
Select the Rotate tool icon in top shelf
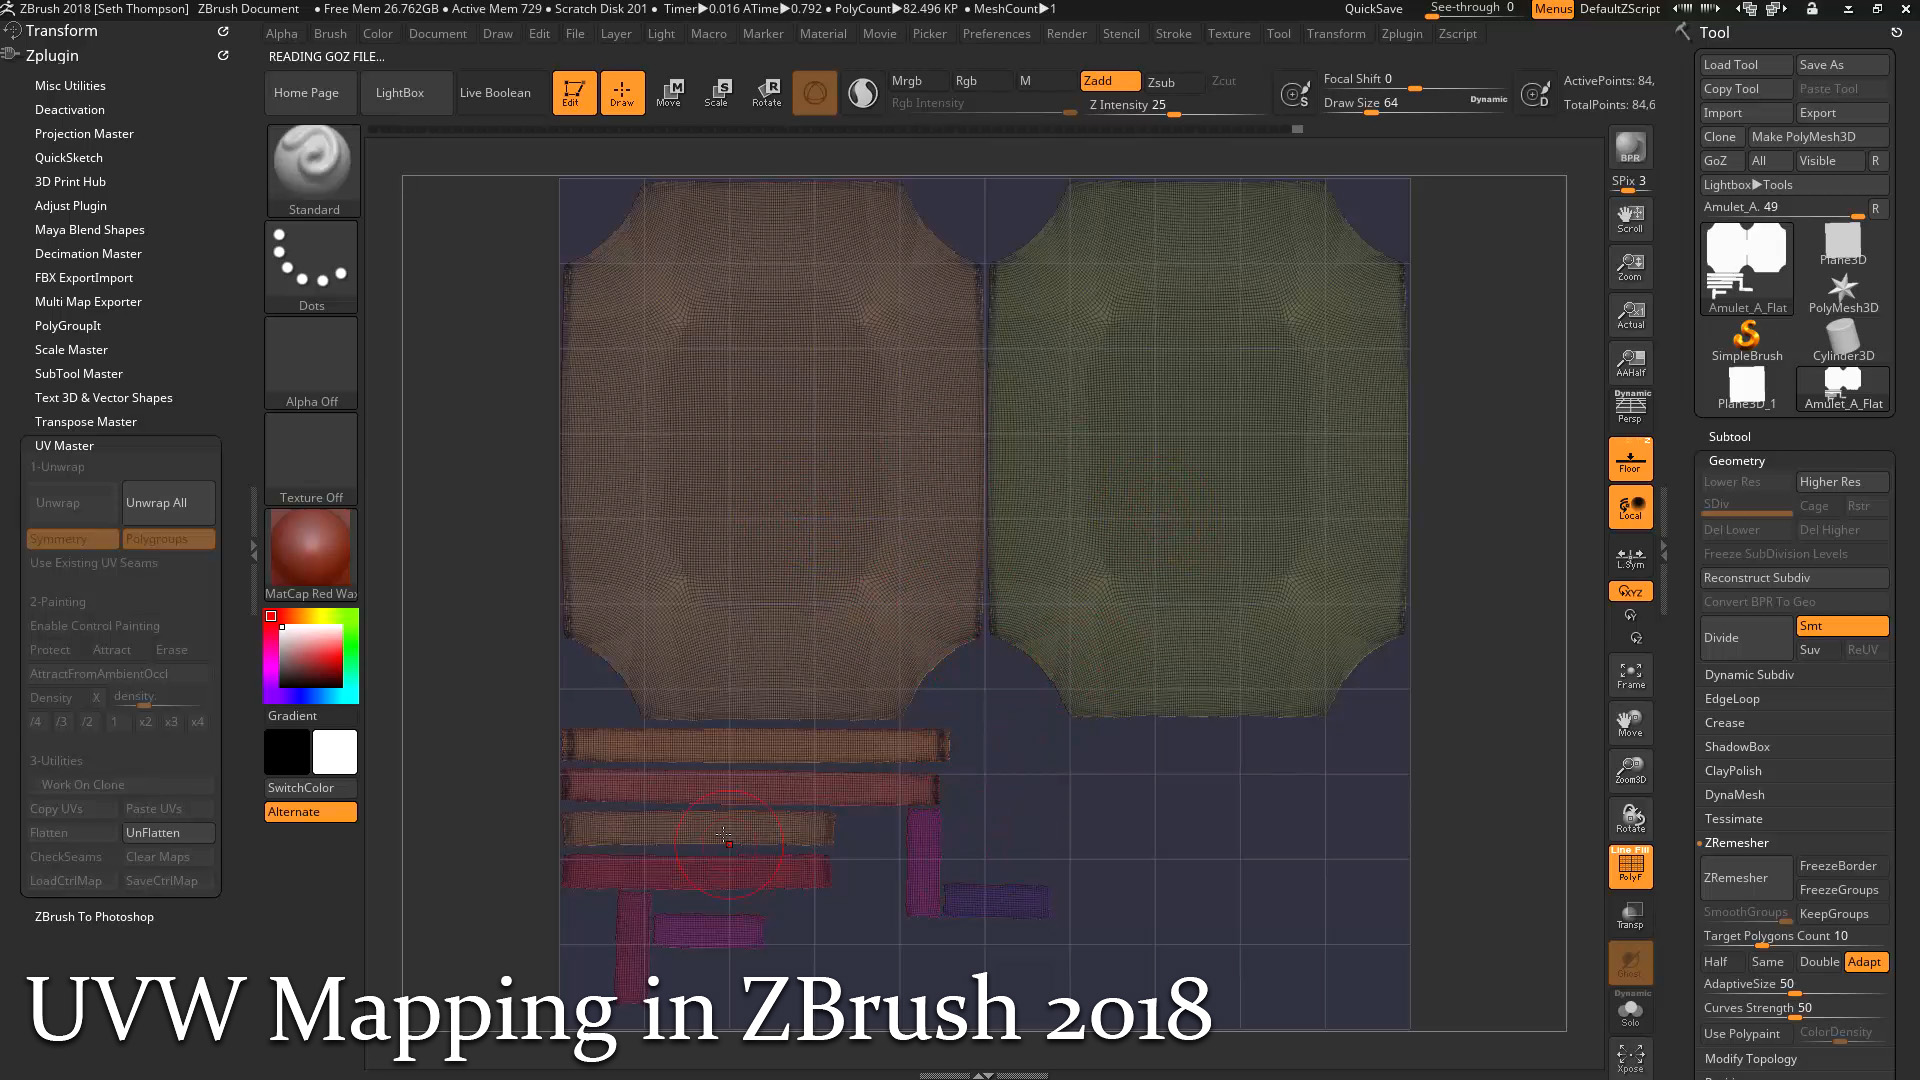pos(766,93)
